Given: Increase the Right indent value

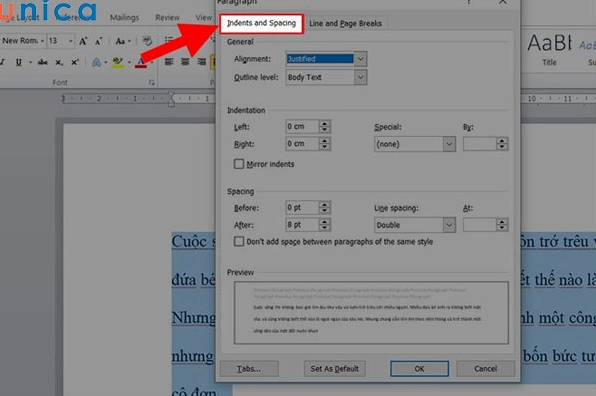Looking at the screenshot, I should pos(325,140).
